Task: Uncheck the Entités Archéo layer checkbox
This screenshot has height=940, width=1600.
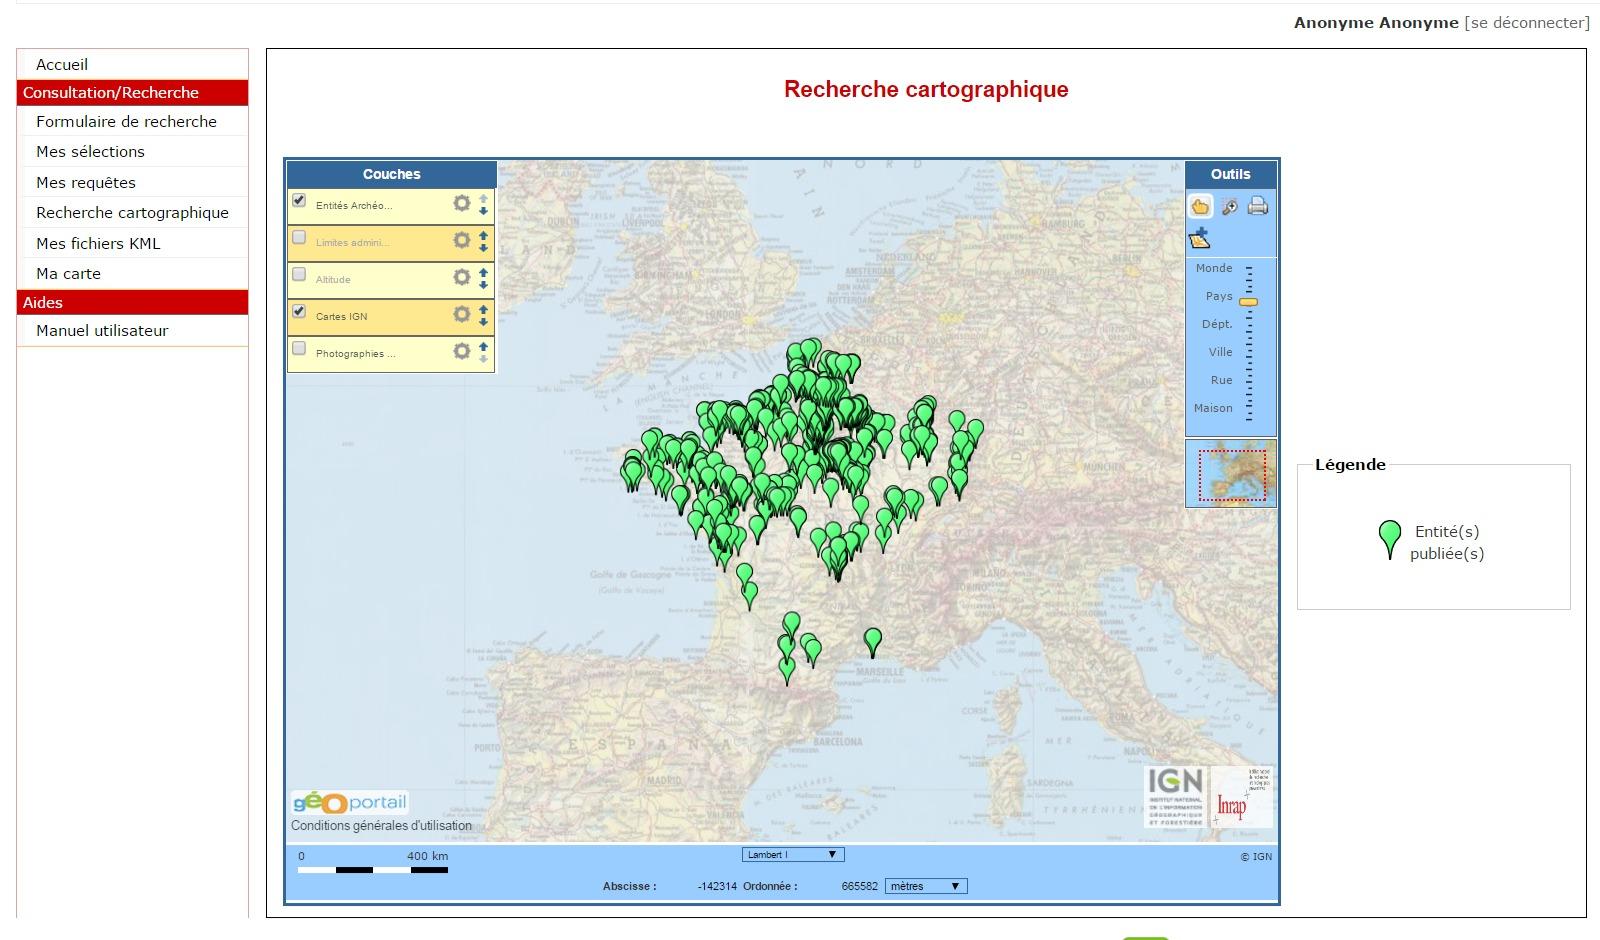Action: pyautogui.click(x=299, y=201)
